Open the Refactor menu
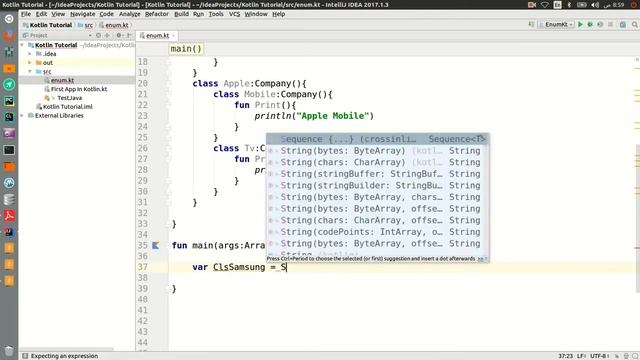 157,14
